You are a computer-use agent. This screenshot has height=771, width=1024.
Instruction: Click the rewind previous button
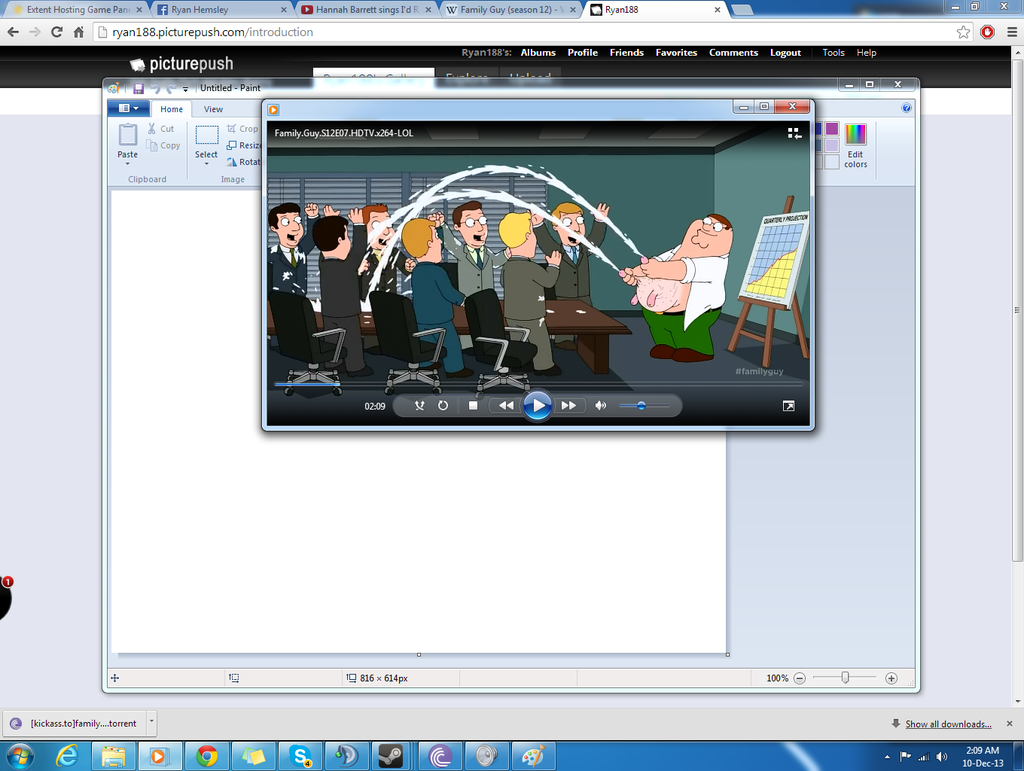click(506, 405)
